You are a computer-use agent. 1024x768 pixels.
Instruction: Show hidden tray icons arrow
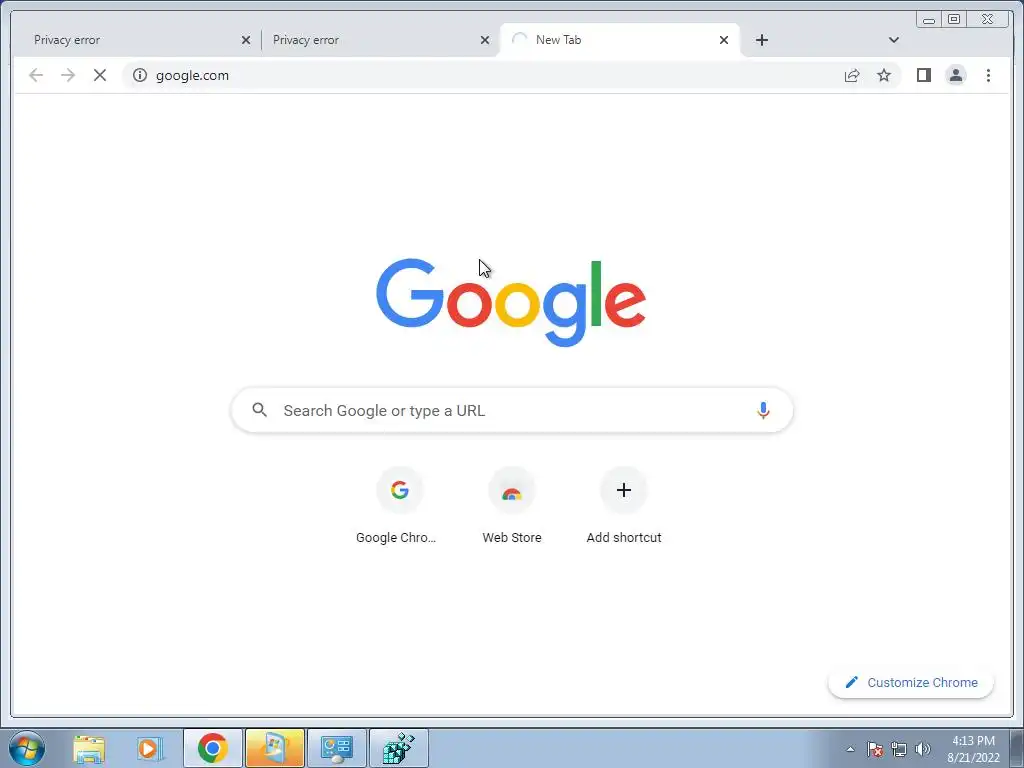(x=850, y=749)
